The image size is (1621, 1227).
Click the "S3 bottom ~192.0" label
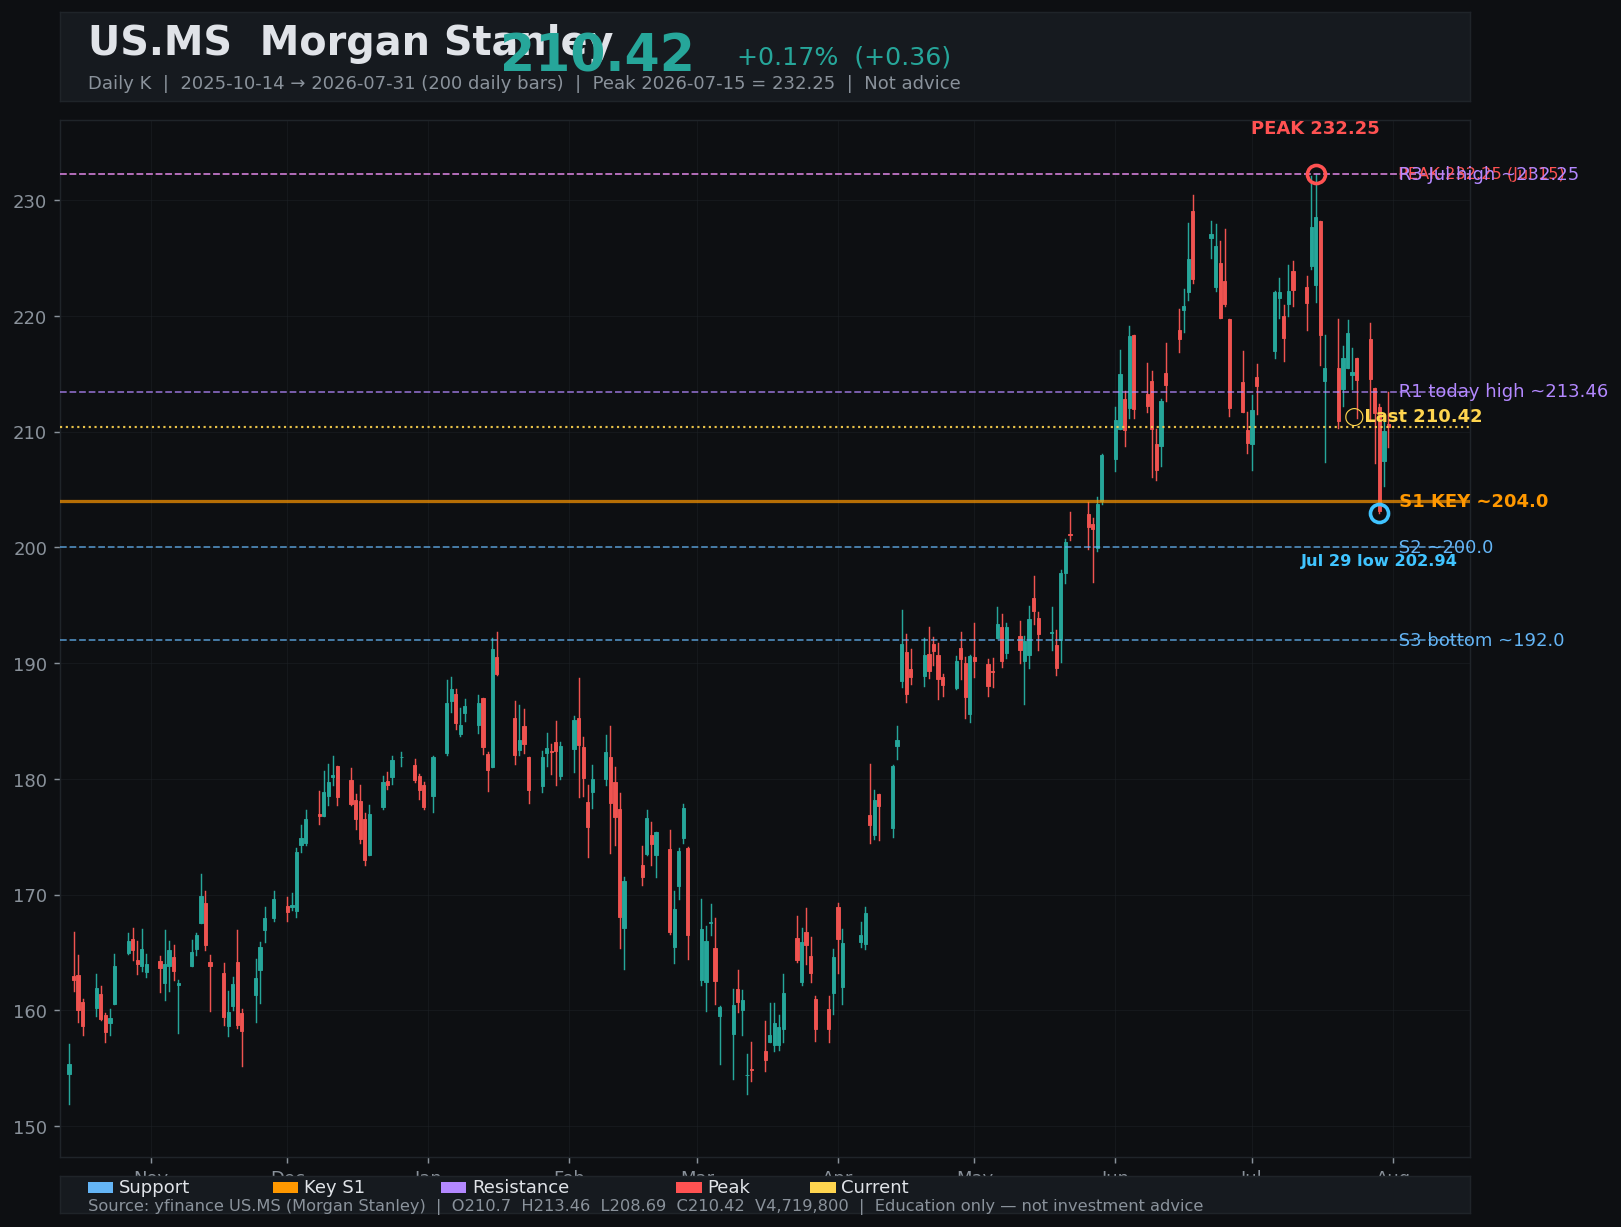[1481, 640]
